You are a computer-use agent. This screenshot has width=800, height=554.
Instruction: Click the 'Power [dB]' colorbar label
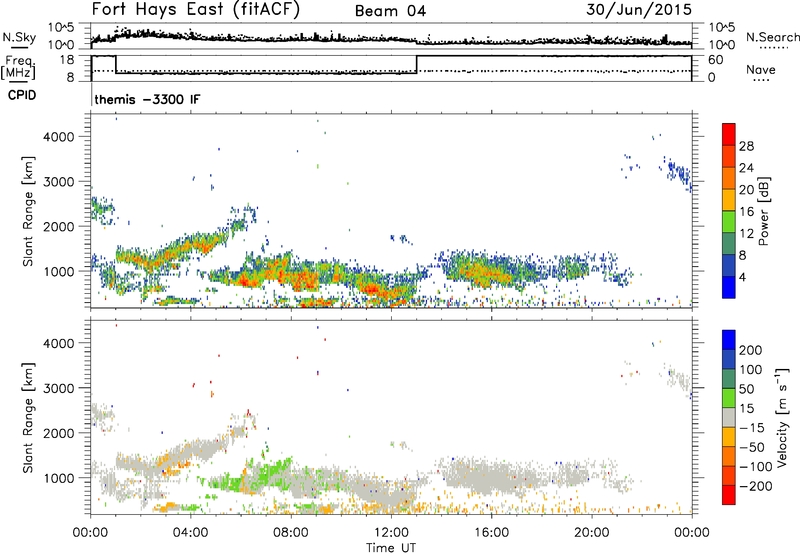pos(763,211)
